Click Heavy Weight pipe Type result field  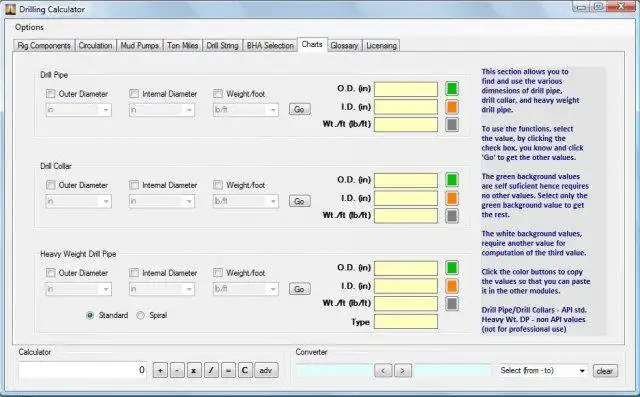click(406, 322)
